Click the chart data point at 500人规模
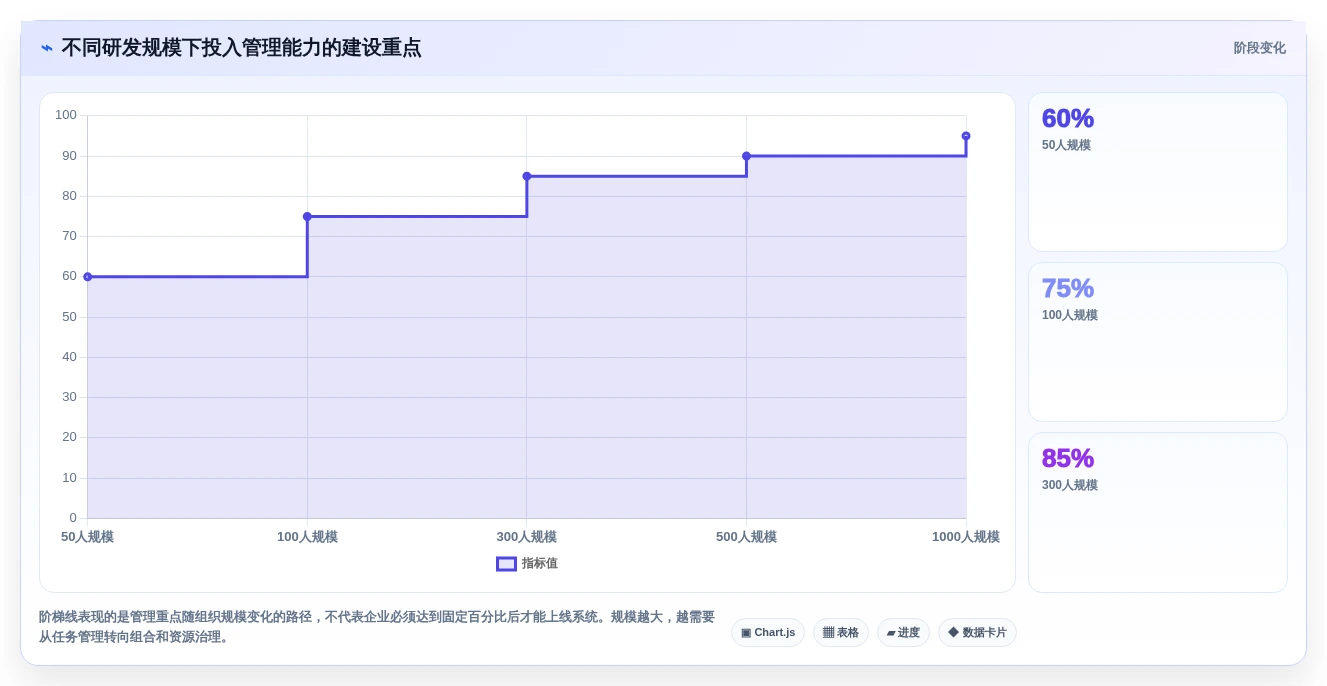 click(x=746, y=156)
